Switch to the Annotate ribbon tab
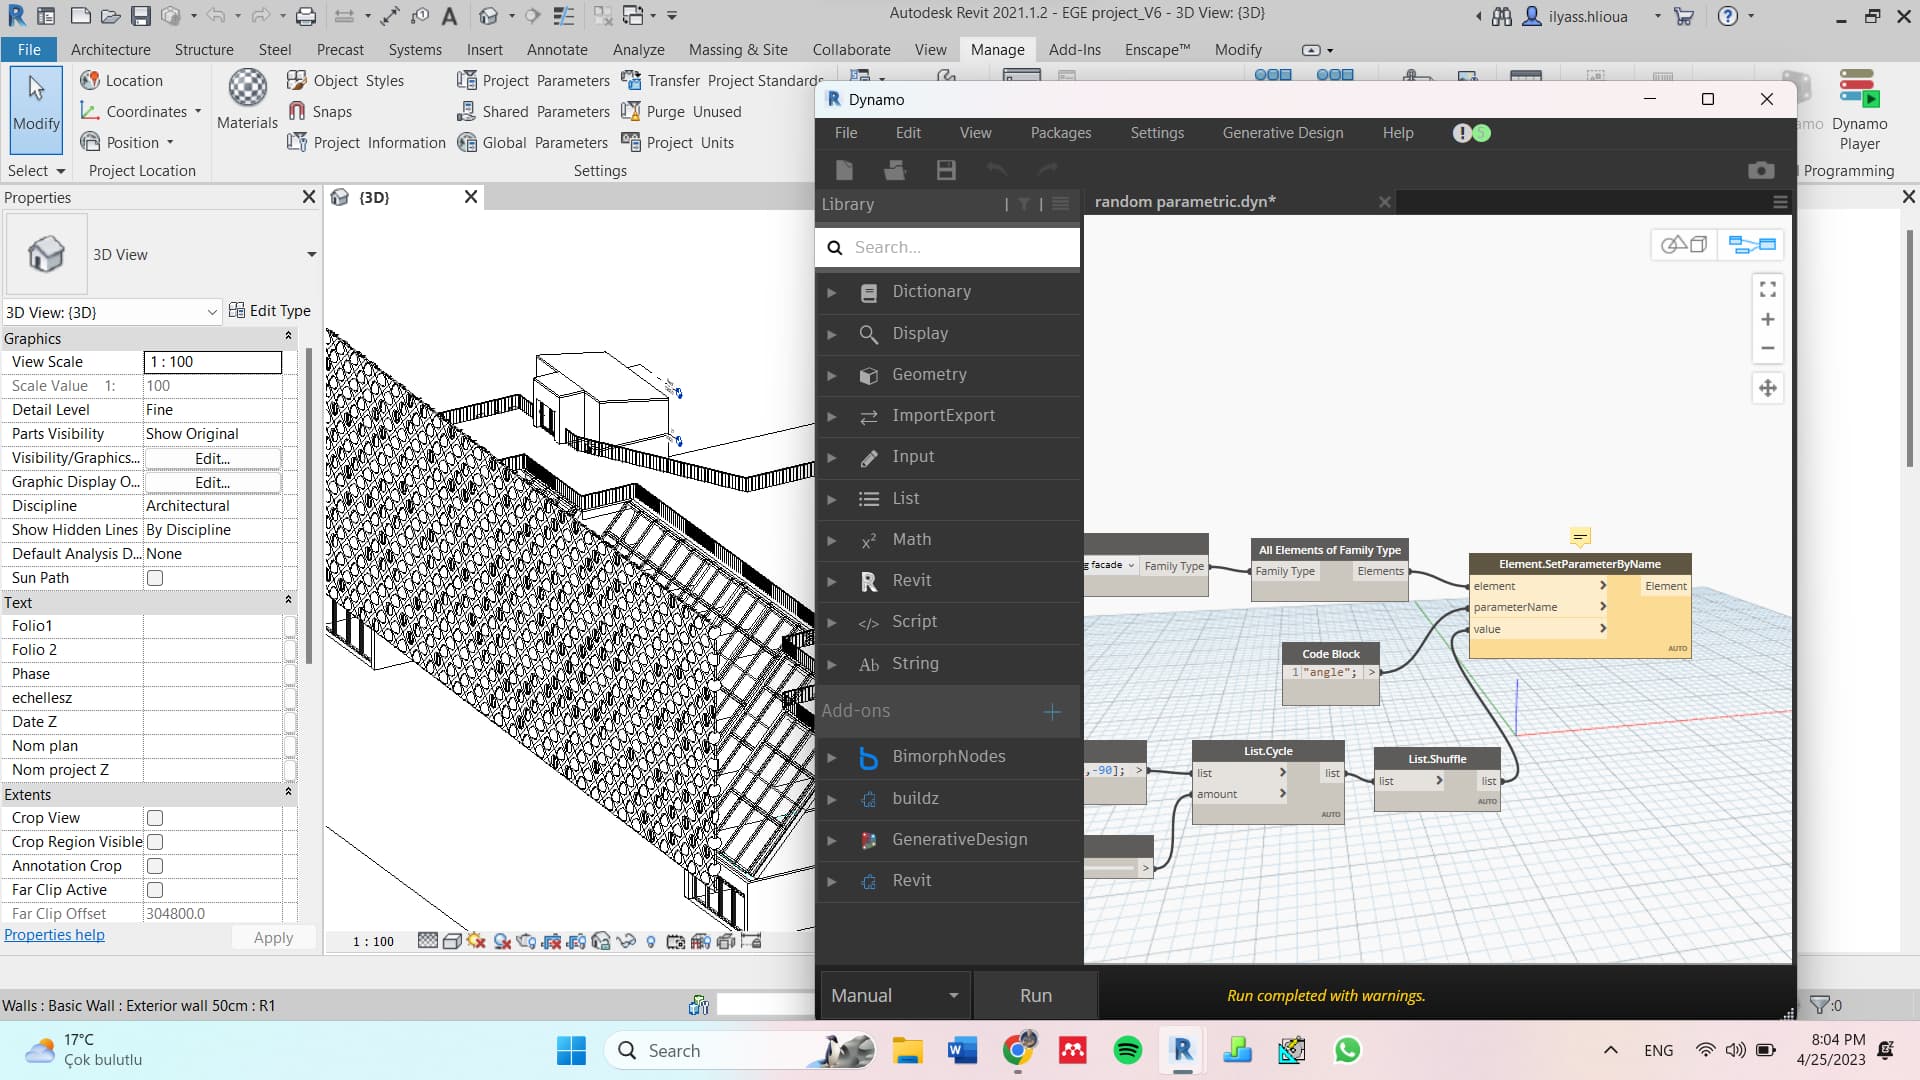 557,49
